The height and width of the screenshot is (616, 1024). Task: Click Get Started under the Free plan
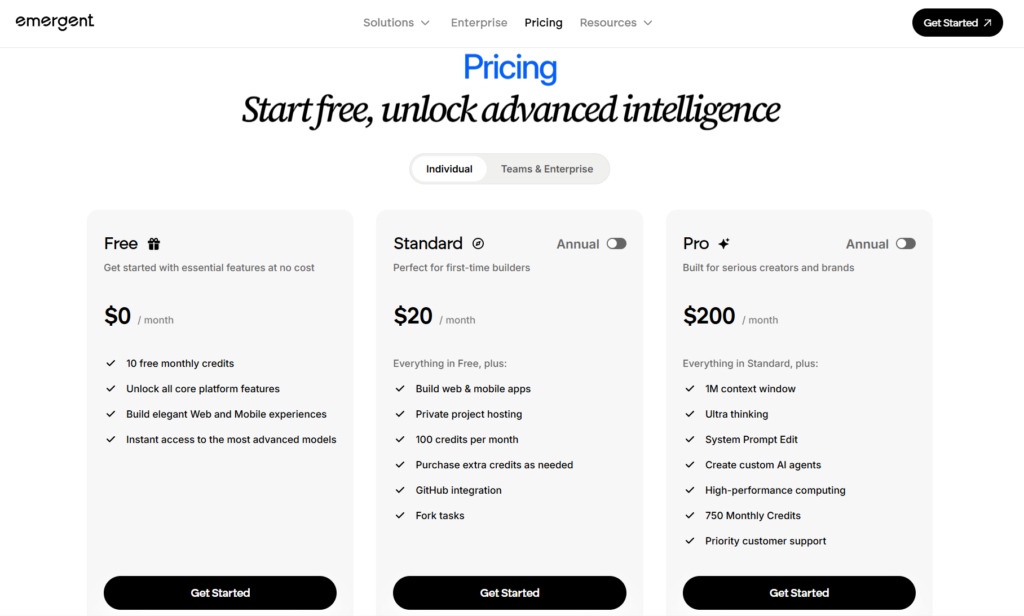click(x=219, y=592)
